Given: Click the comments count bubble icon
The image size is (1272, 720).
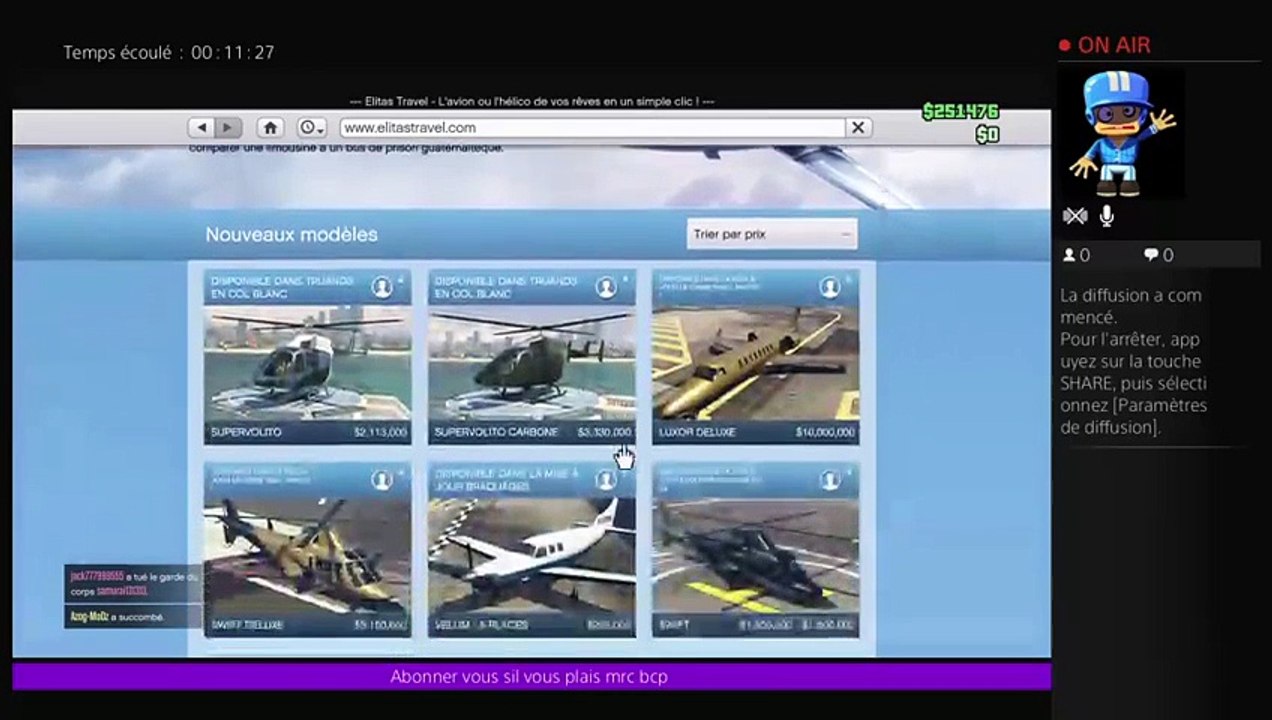Looking at the screenshot, I should coord(1150,255).
